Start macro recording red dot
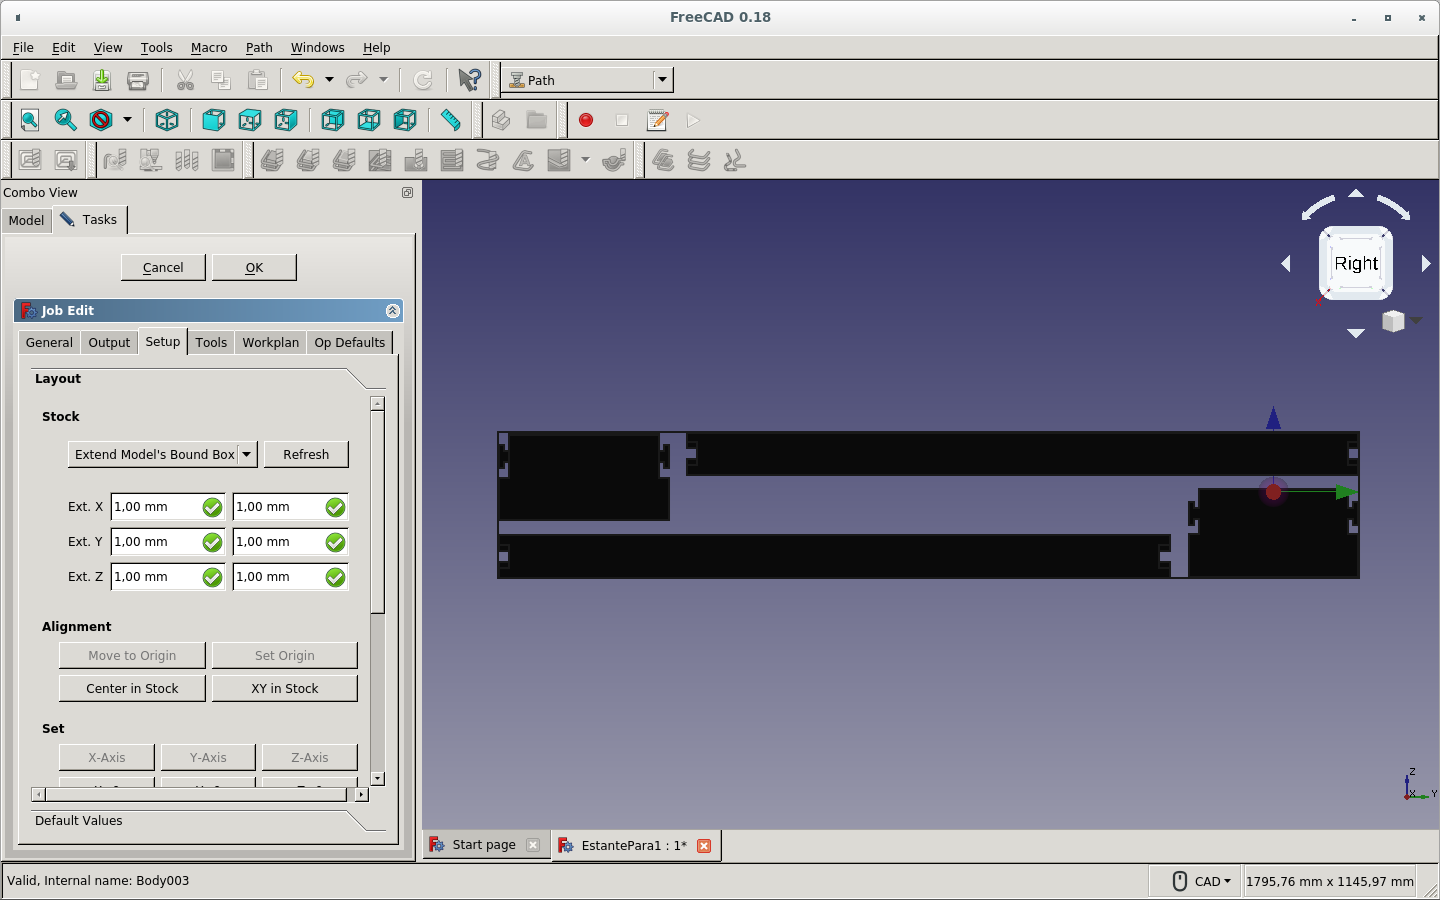The height and width of the screenshot is (900, 1440). (586, 120)
